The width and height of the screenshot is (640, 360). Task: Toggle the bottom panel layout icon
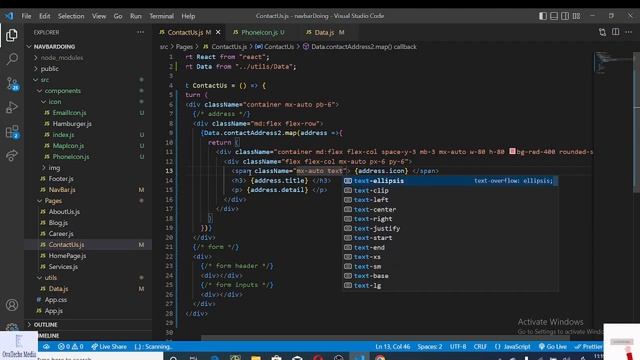click(x=554, y=16)
